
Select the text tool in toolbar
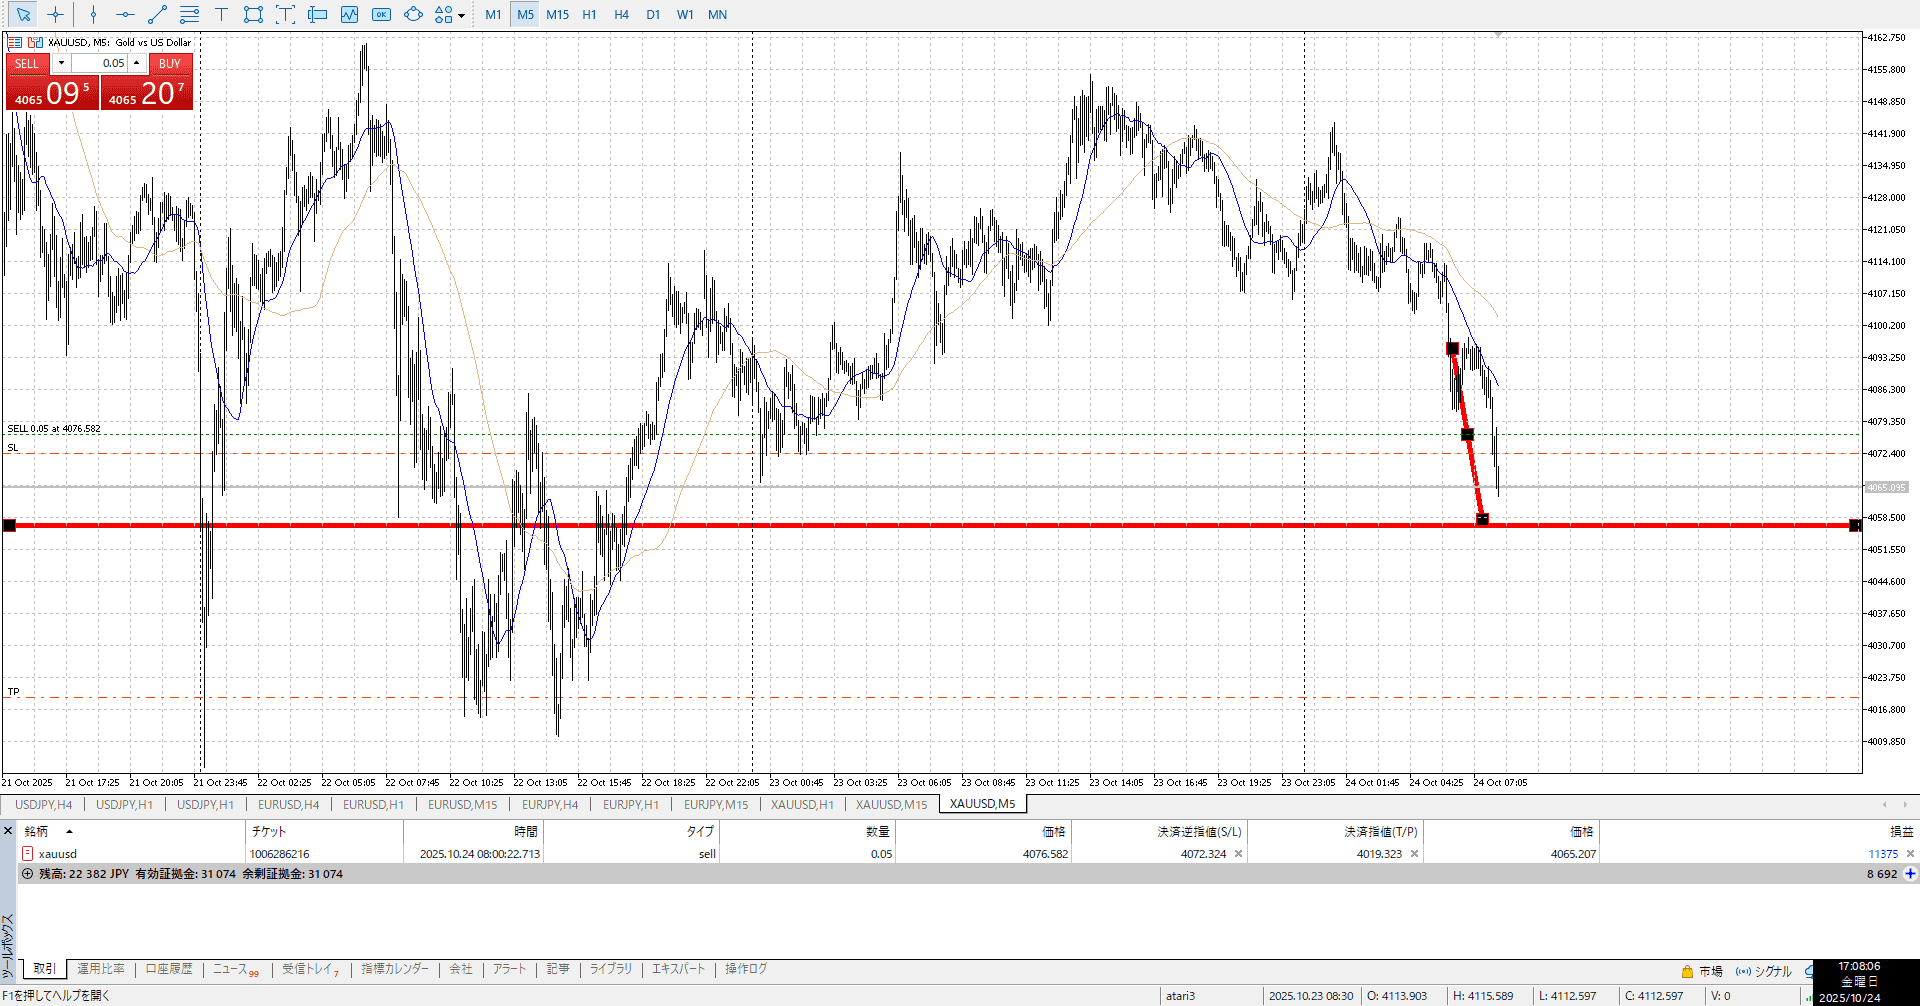(221, 14)
